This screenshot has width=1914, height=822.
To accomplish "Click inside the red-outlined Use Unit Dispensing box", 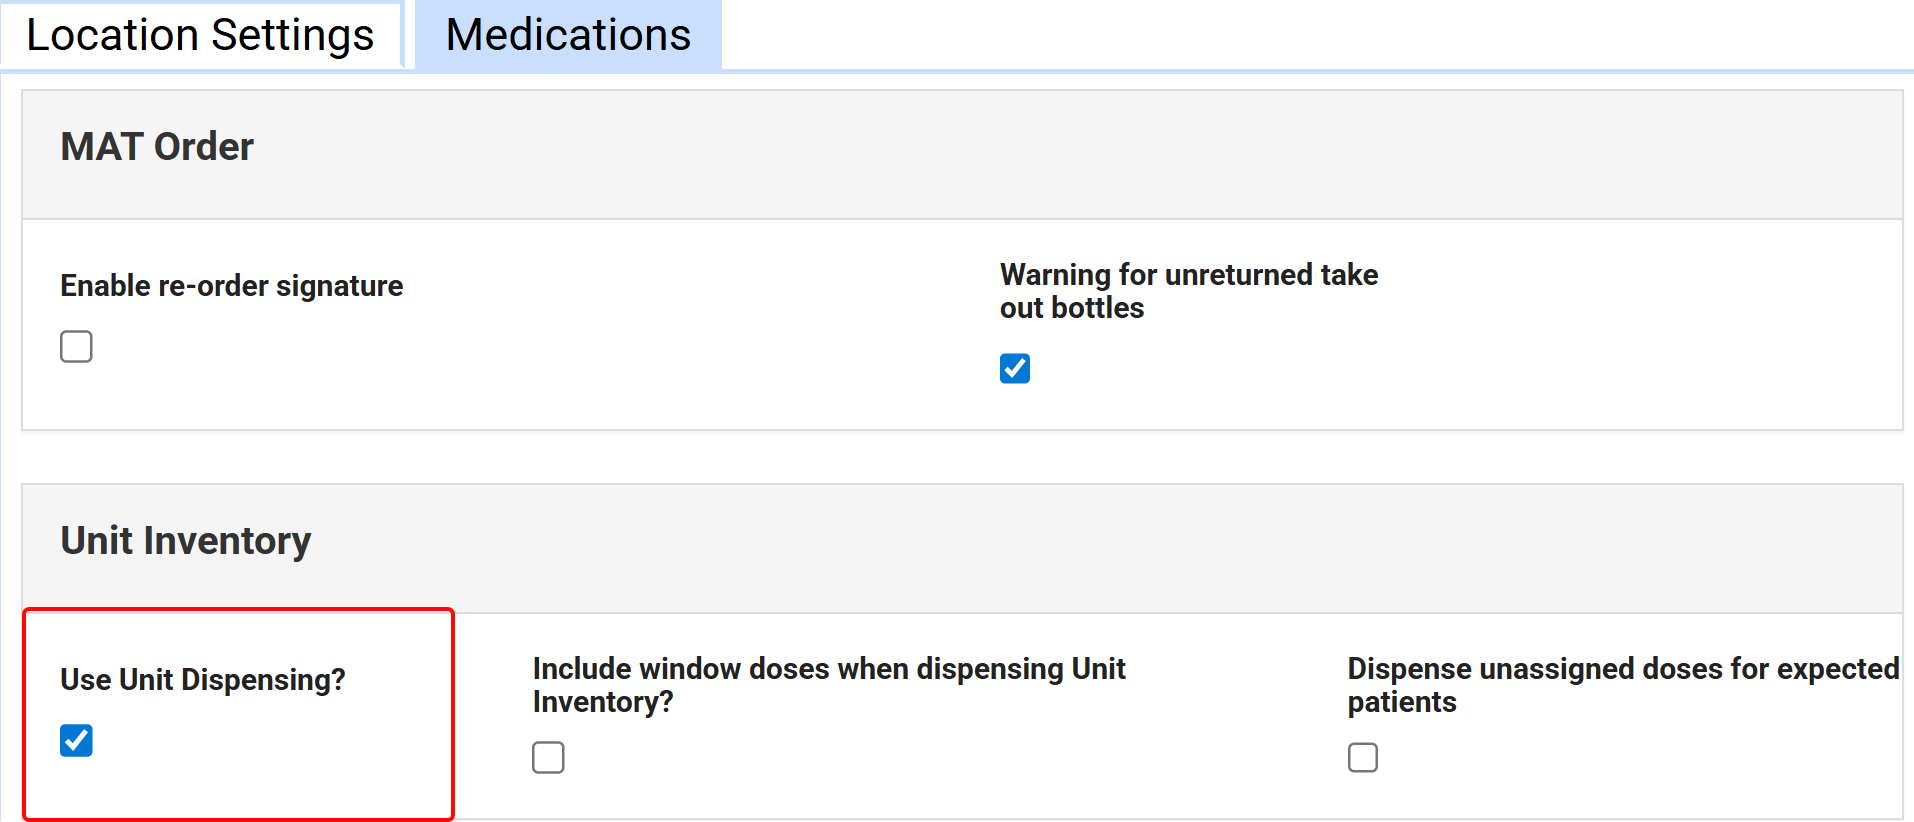I will pos(300,760).
